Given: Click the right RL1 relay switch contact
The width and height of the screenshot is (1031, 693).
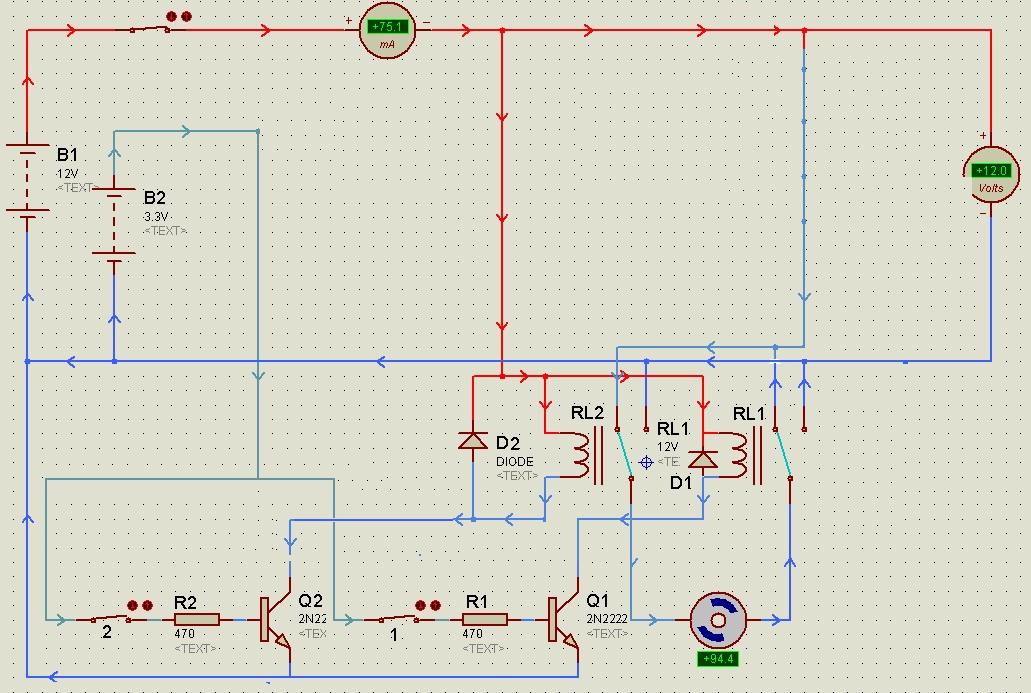Looking at the screenshot, I should (x=783, y=454).
